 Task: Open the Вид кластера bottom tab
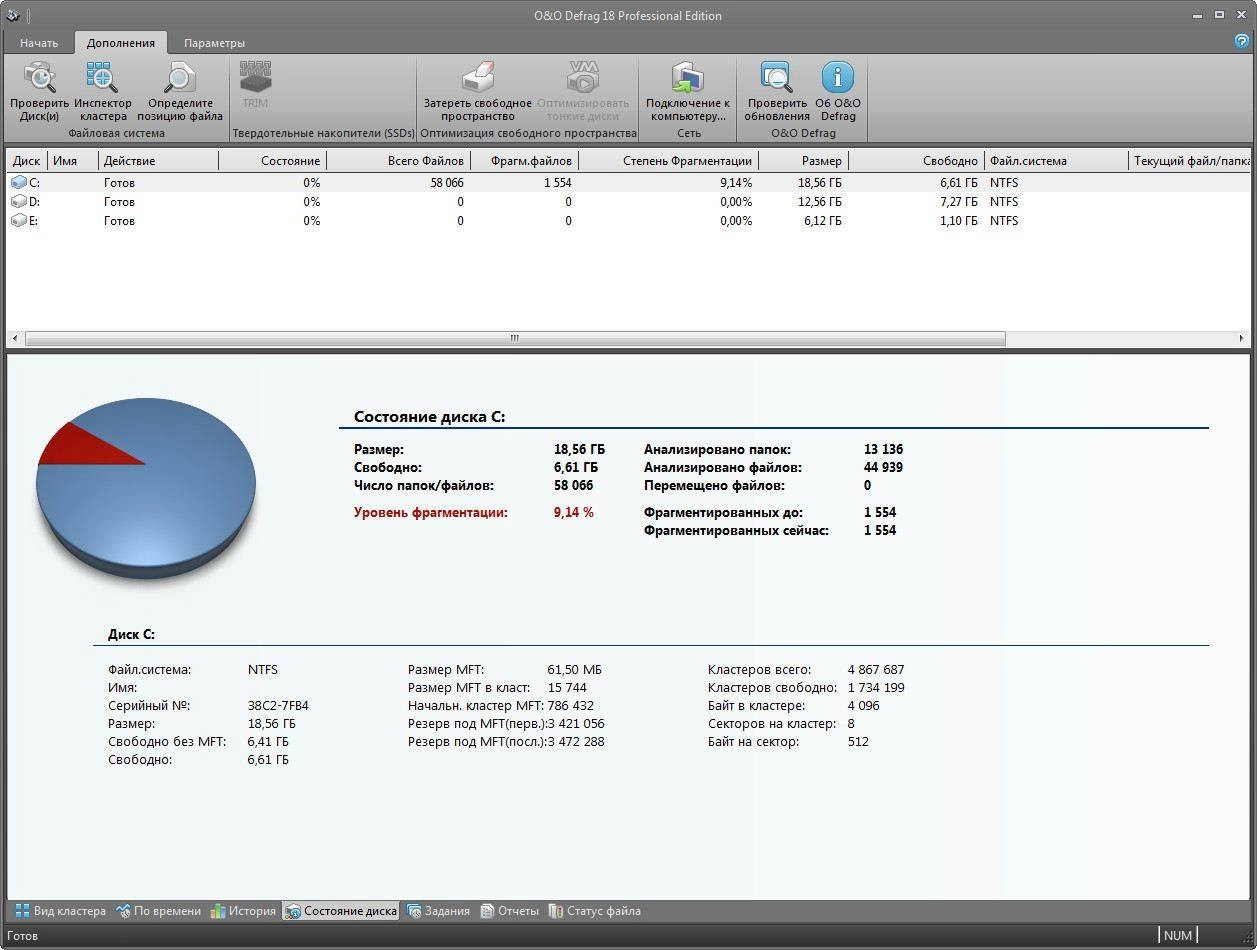click(60, 911)
